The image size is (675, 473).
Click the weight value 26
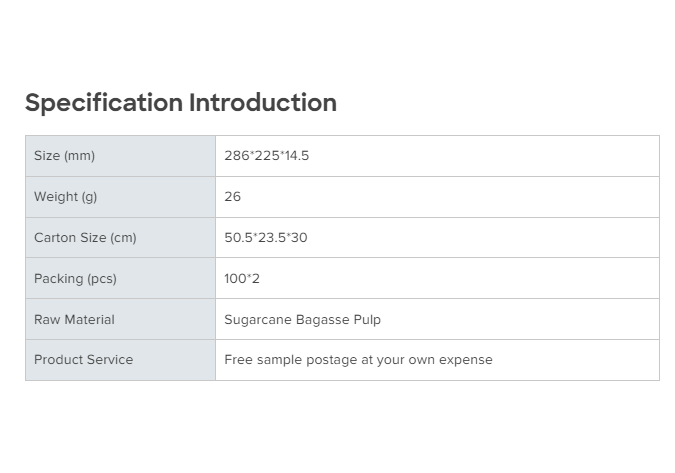pos(232,197)
